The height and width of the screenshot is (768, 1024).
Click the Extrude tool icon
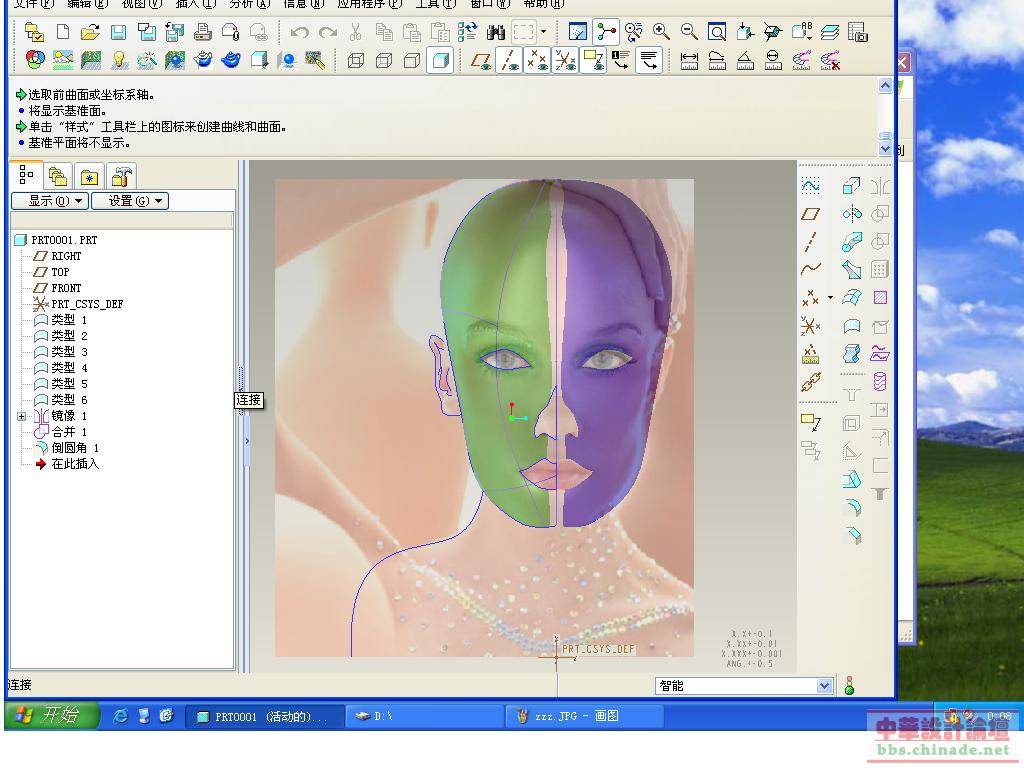851,186
